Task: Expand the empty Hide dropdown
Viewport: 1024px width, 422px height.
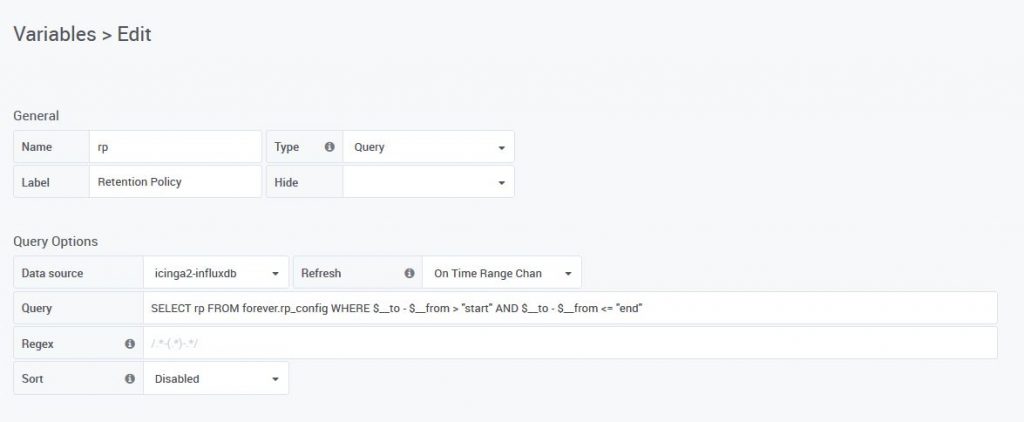Action: click(x=428, y=182)
